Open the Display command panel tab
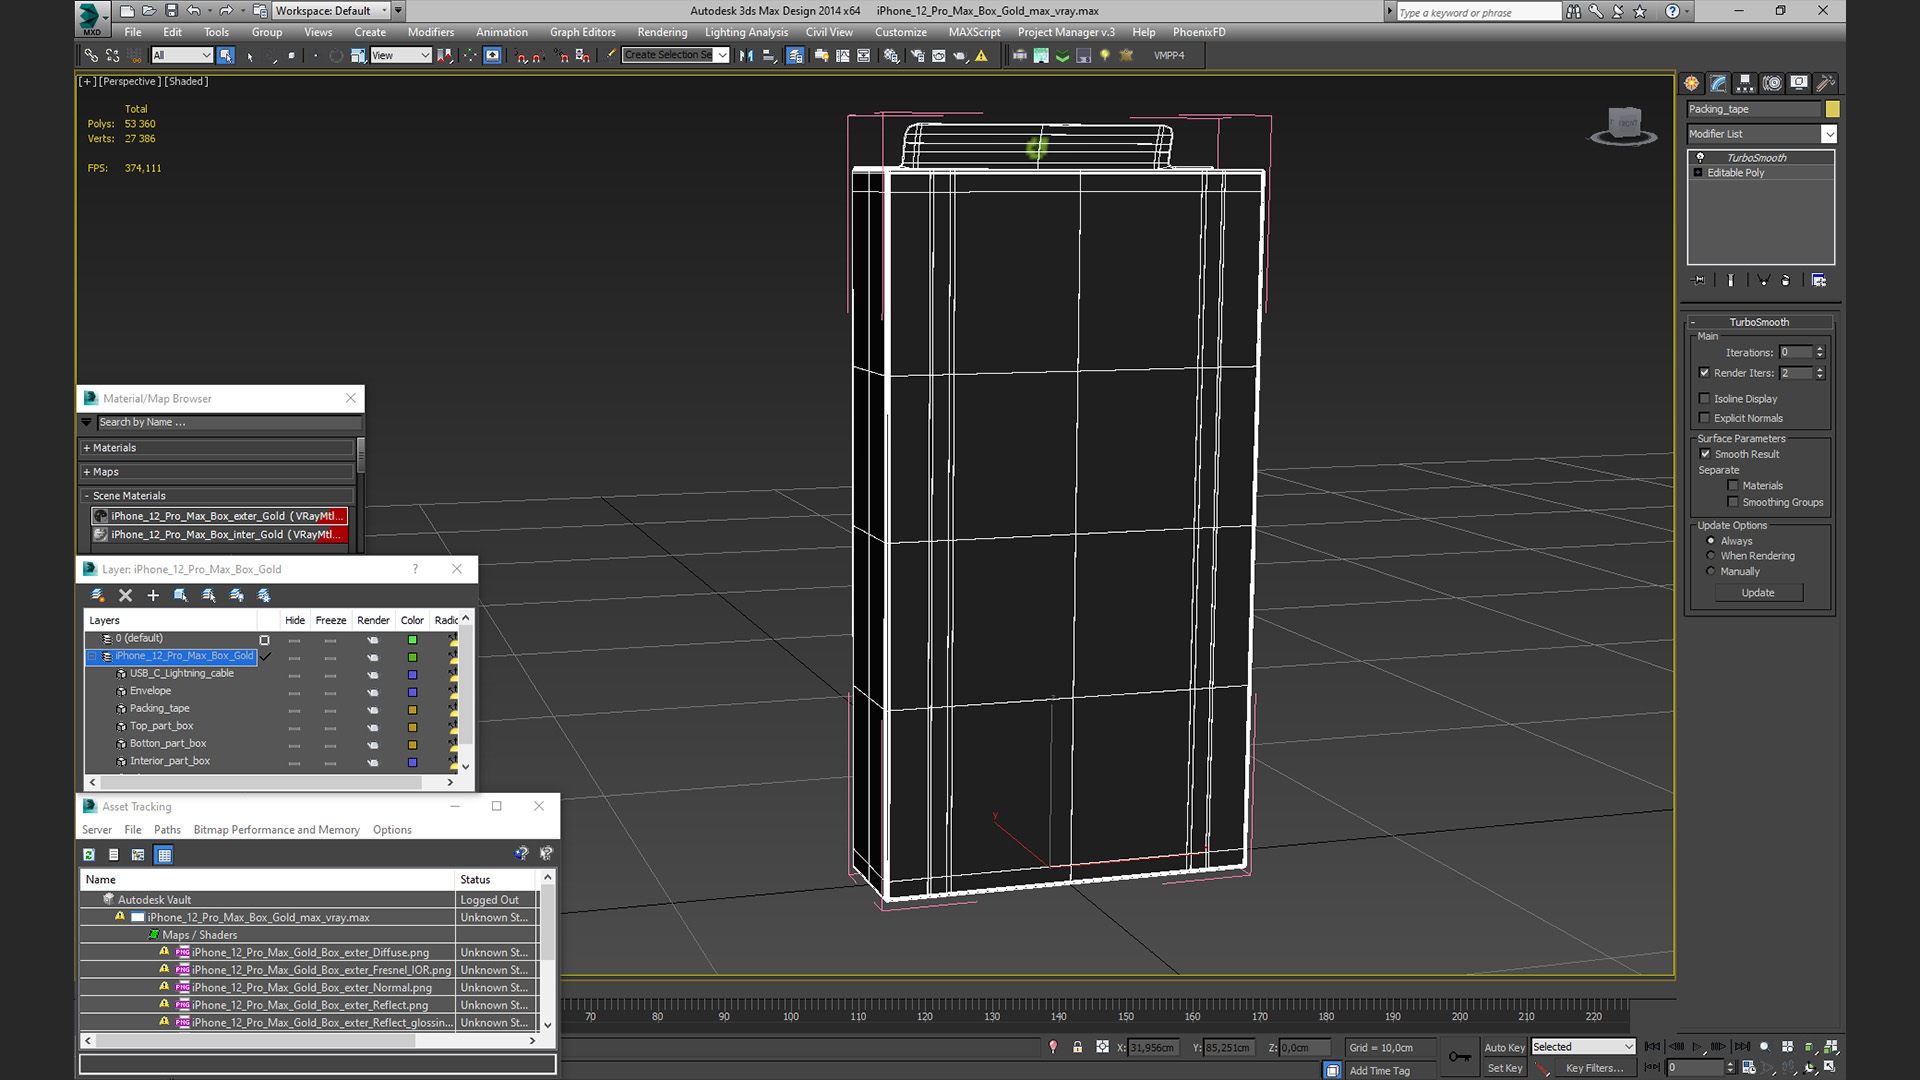Image resolution: width=1920 pixels, height=1080 pixels. tap(1799, 83)
